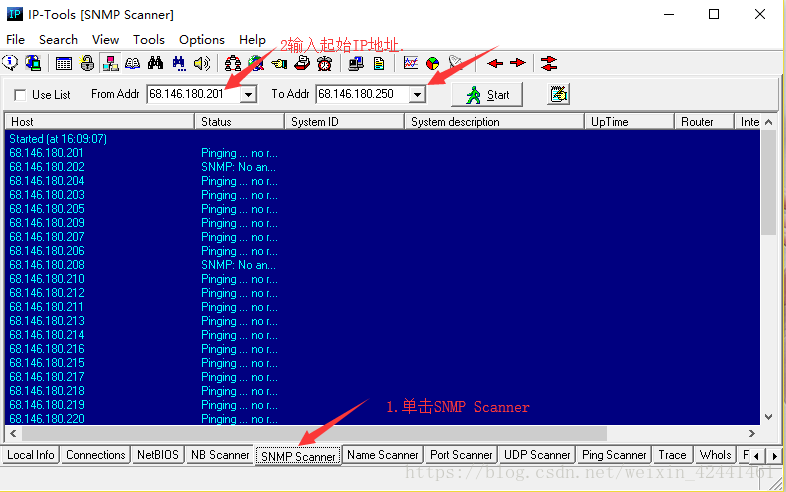Select the highlighted network computers SNMP Scanner icon

click(110, 63)
